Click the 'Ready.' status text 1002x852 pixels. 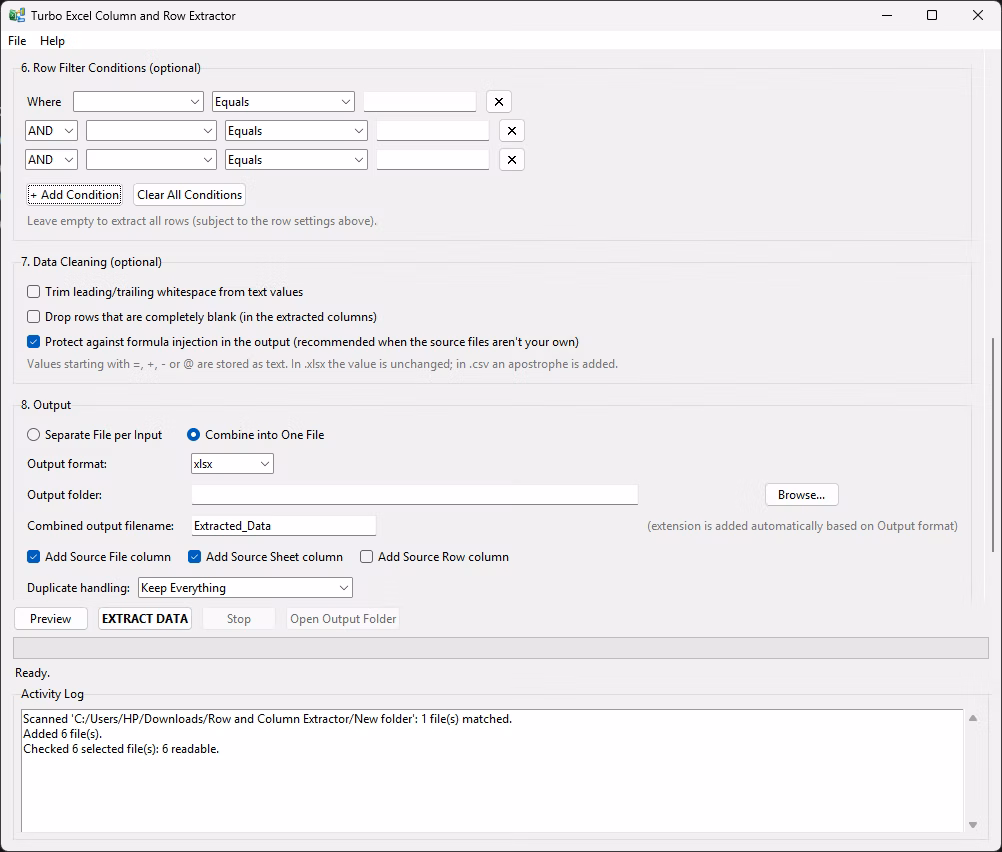pos(33,673)
